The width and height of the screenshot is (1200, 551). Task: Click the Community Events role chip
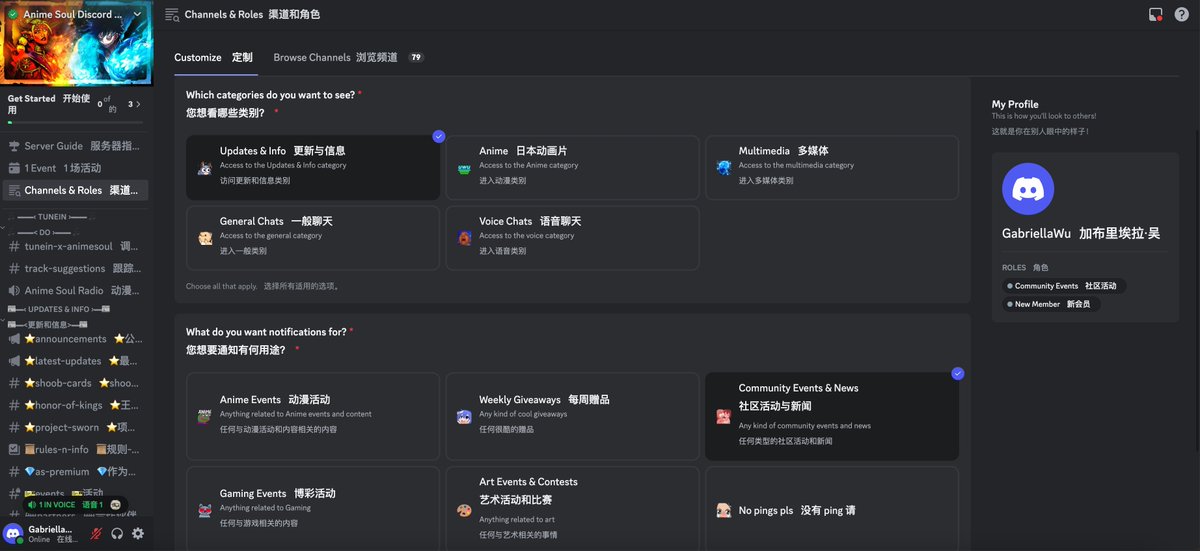[1064, 286]
